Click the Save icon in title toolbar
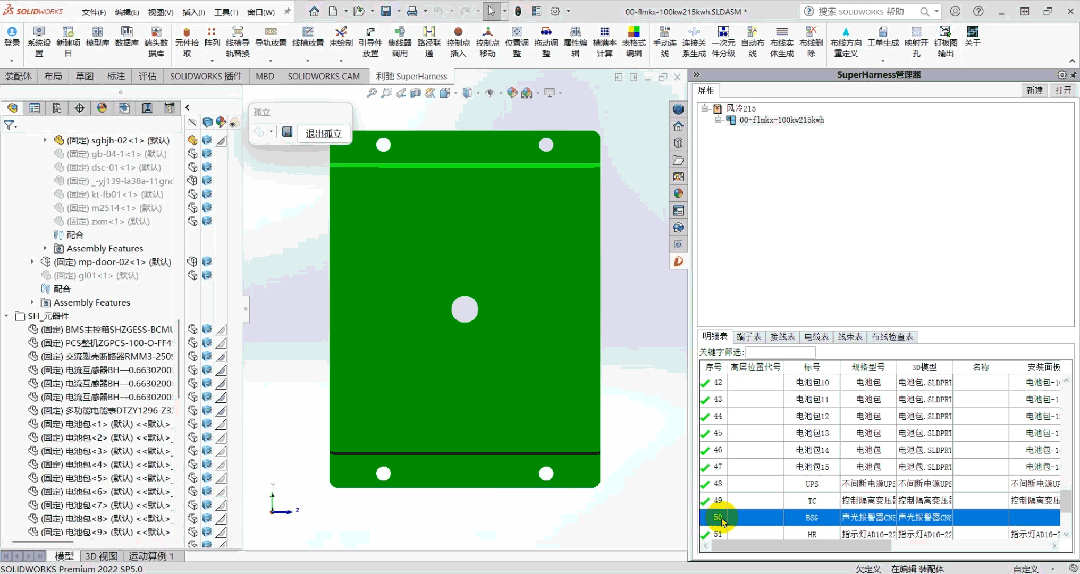 pyautogui.click(x=386, y=12)
